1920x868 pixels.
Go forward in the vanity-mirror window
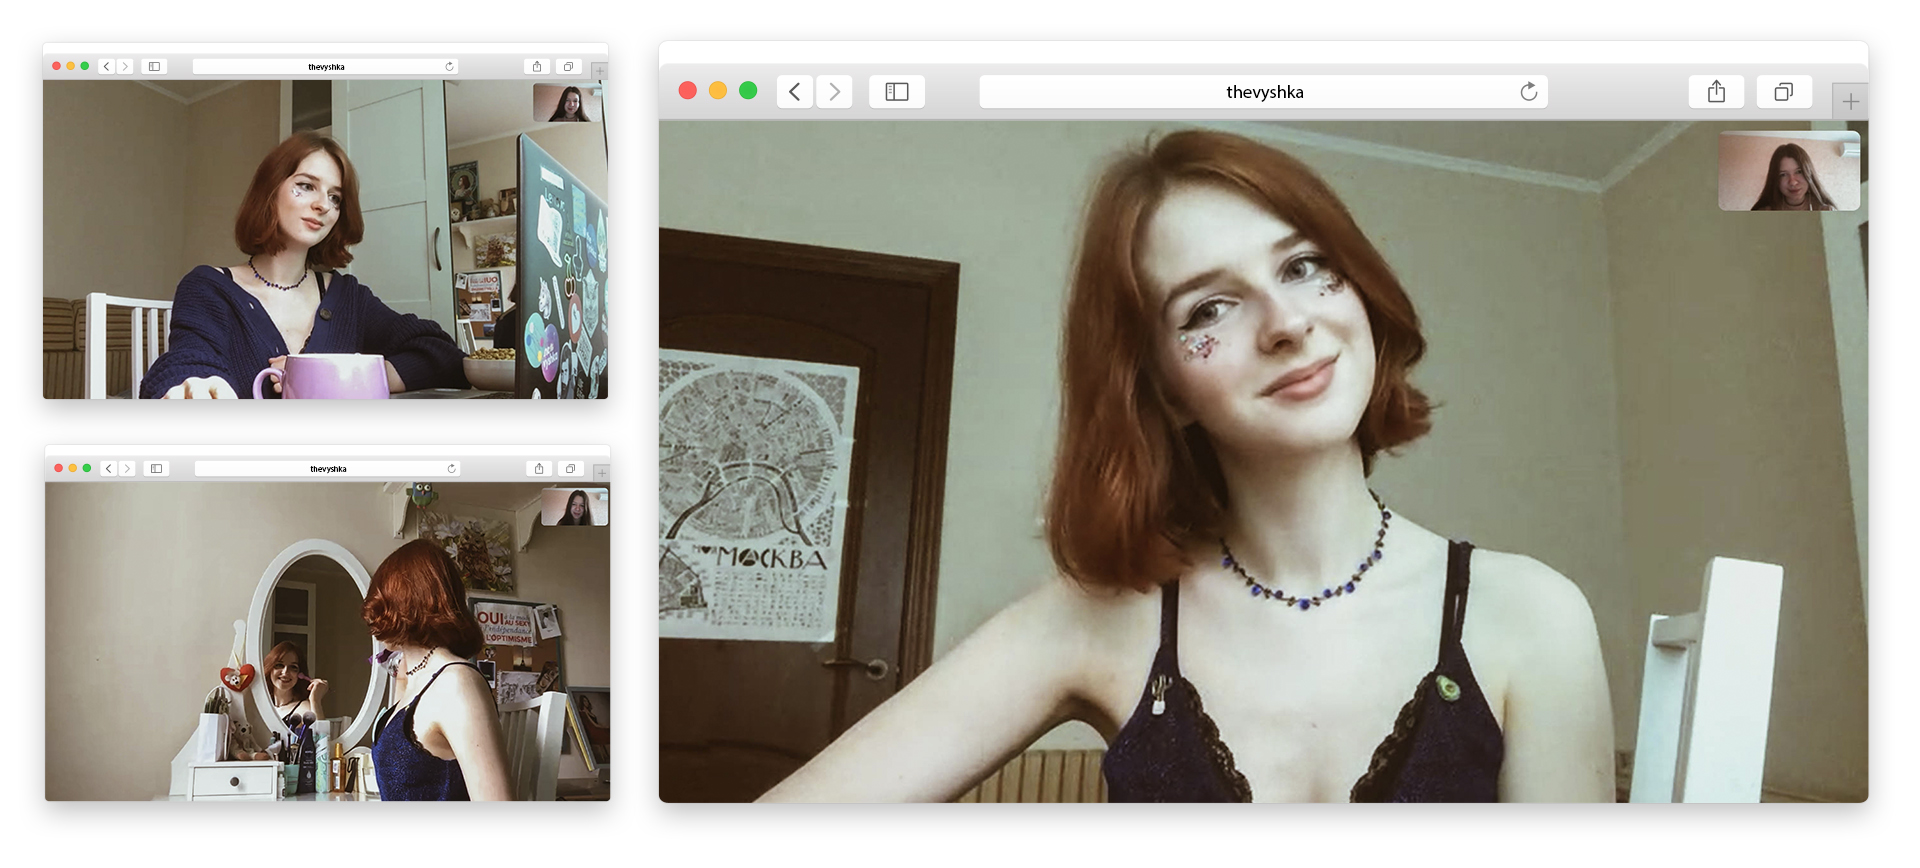pos(127,469)
